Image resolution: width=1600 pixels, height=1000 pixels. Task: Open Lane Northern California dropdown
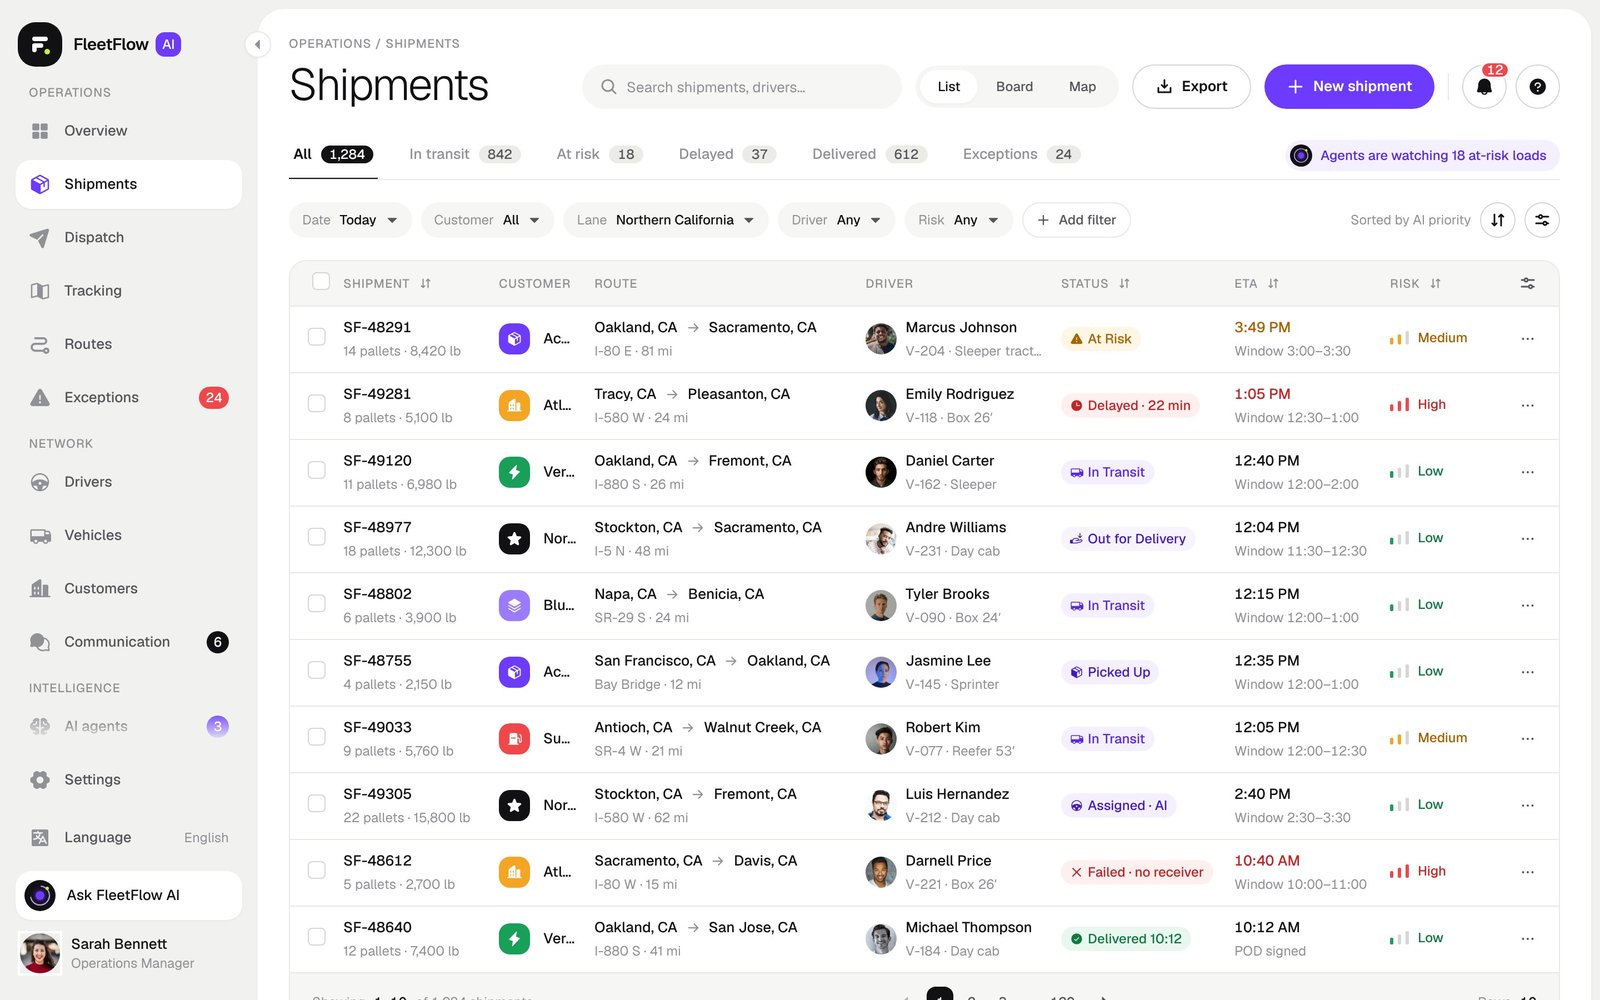666,220
